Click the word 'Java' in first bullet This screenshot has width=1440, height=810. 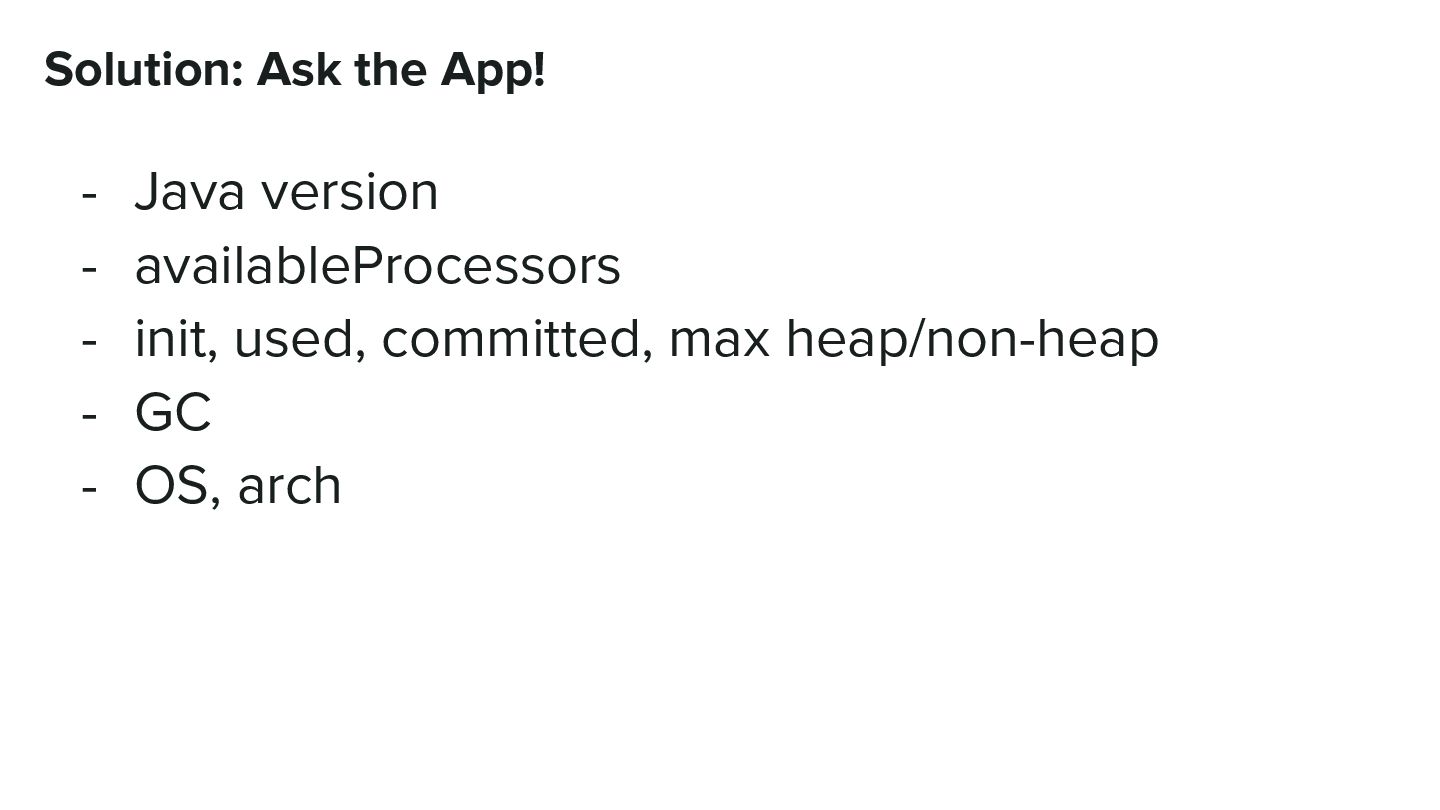[189, 192]
